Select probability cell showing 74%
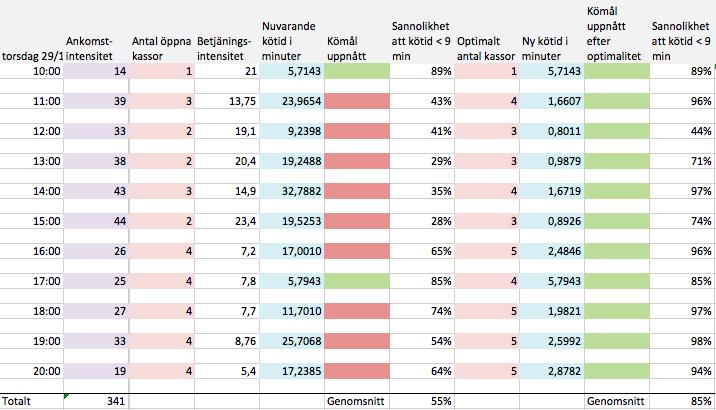 [x=422, y=311]
